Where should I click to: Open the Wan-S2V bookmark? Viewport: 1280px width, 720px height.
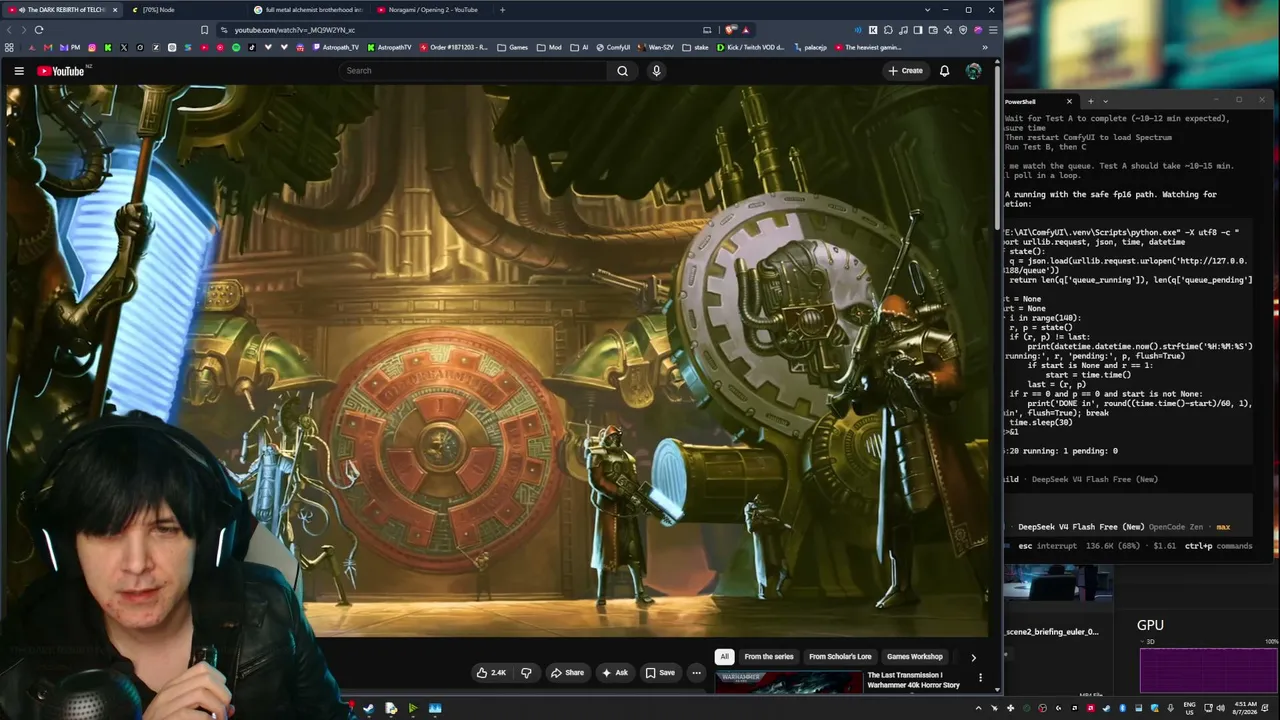coord(656,47)
